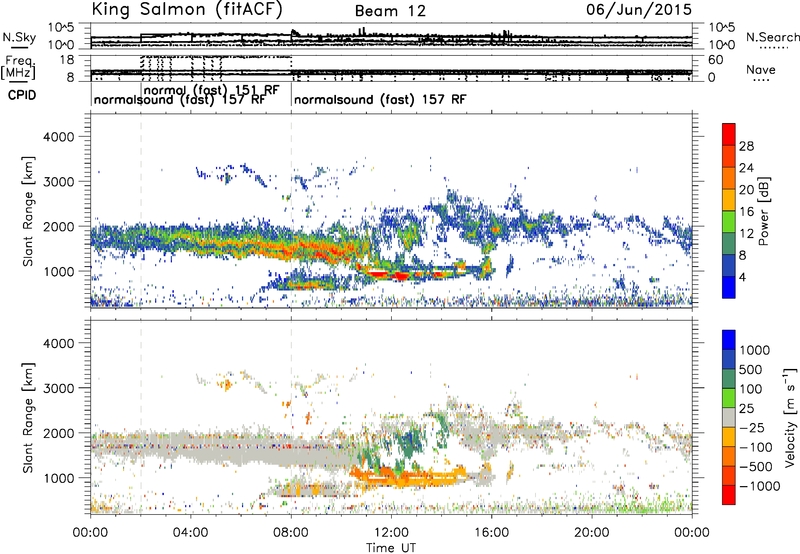Click the '−25' label on Velocity colorbar
Image resolution: width=800 pixels, height=554 pixels.
click(x=754, y=427)
